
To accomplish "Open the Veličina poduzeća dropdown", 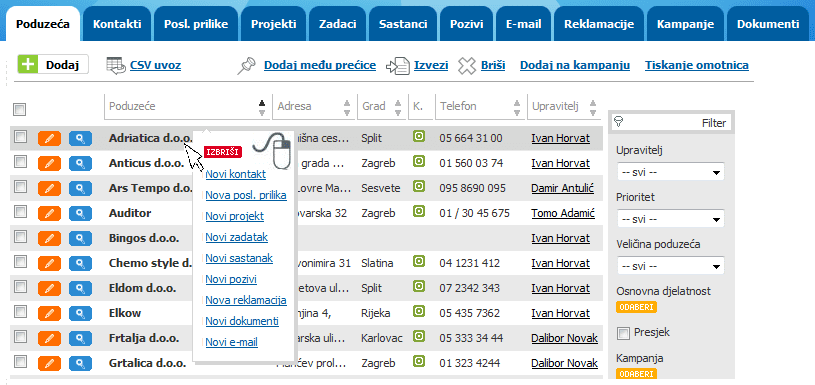I will click(670, 265).
